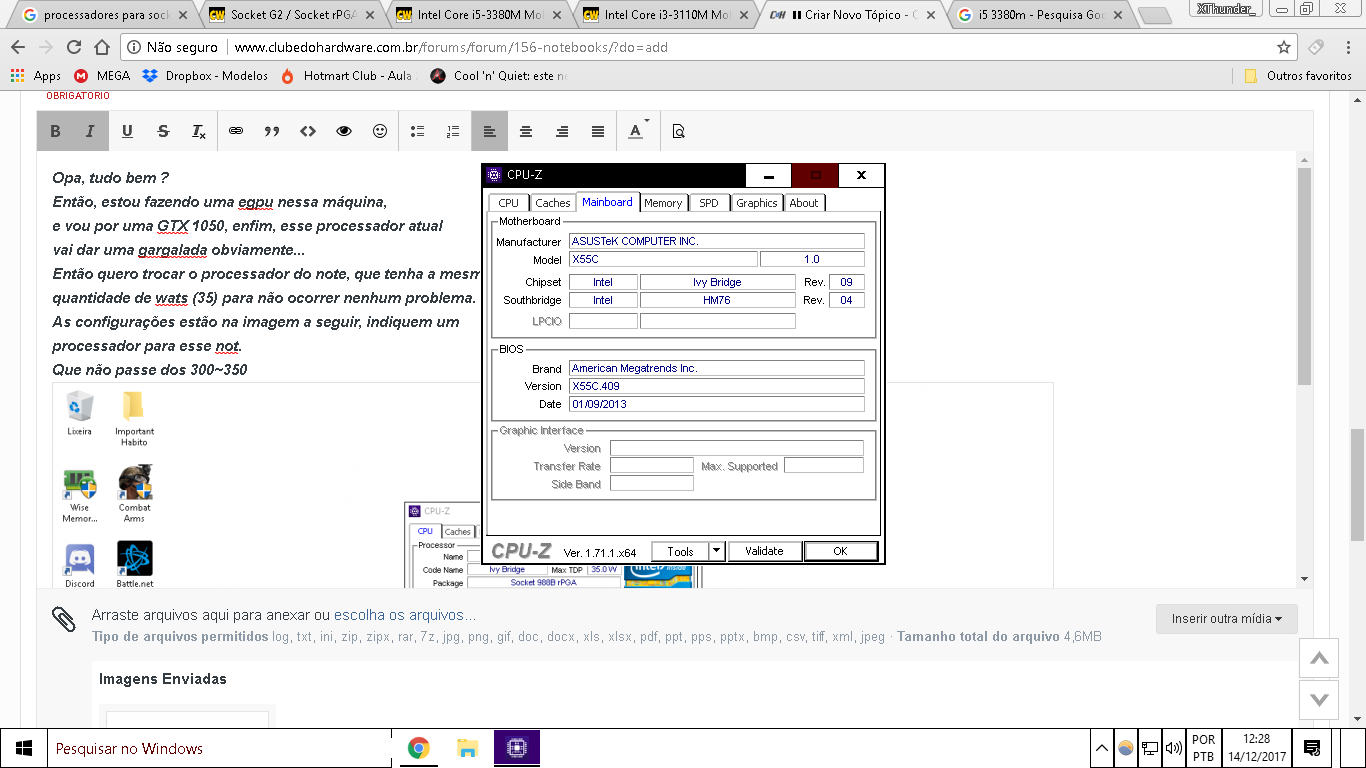
Task: Click the editor scrollbar down arrow
Action: tap(1303, 579)
